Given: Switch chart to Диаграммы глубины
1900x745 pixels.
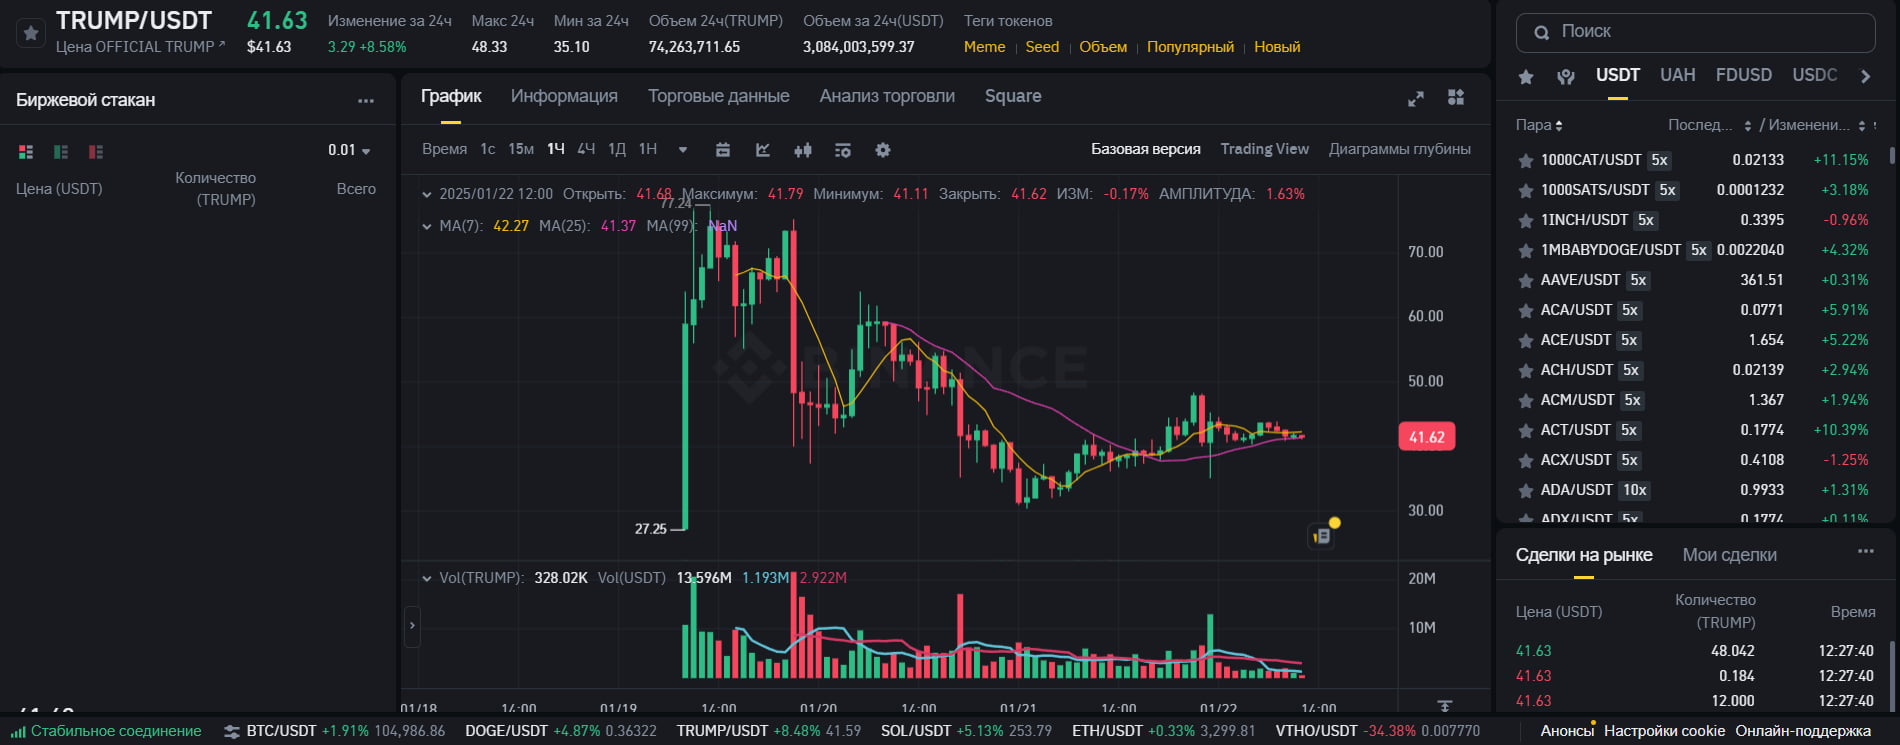Looking at the screenshot, I should point(1399,149).
